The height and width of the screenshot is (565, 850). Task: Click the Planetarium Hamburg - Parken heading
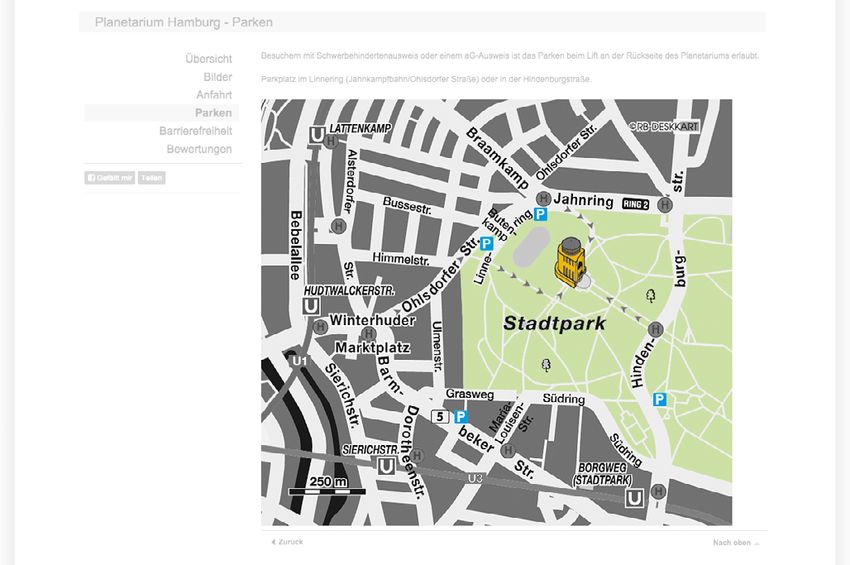[x=183, y=22]
